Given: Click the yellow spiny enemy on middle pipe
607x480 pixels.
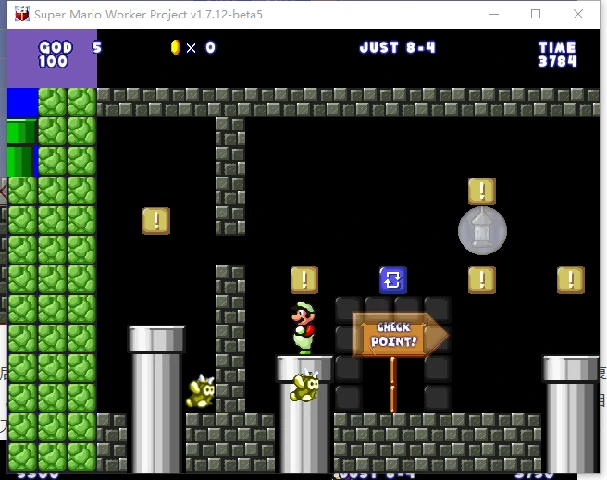Looking at the screenshot, I should click(305, 386).
